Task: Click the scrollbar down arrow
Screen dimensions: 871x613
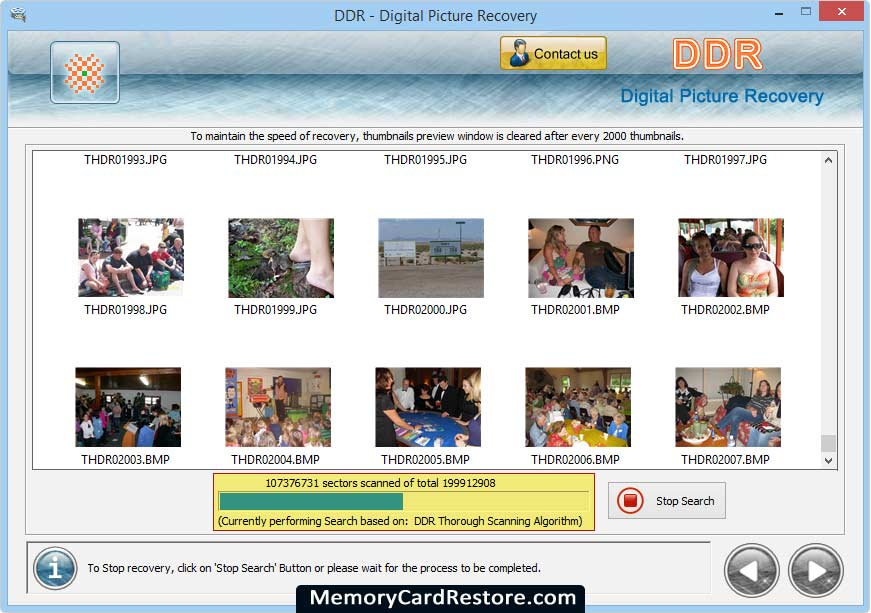Action: 828,460
